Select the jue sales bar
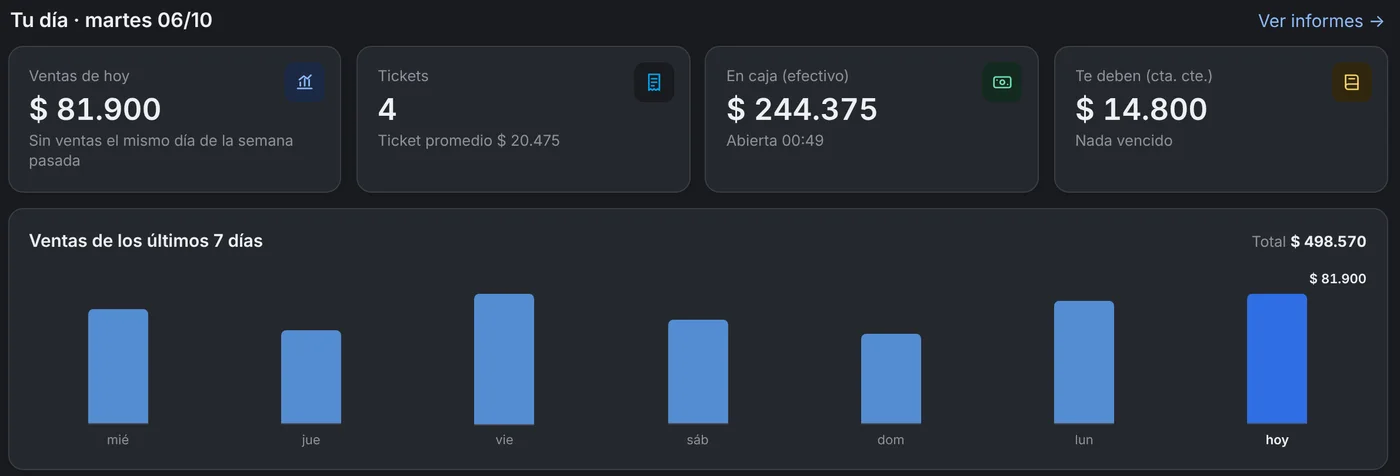 point(311,377)
